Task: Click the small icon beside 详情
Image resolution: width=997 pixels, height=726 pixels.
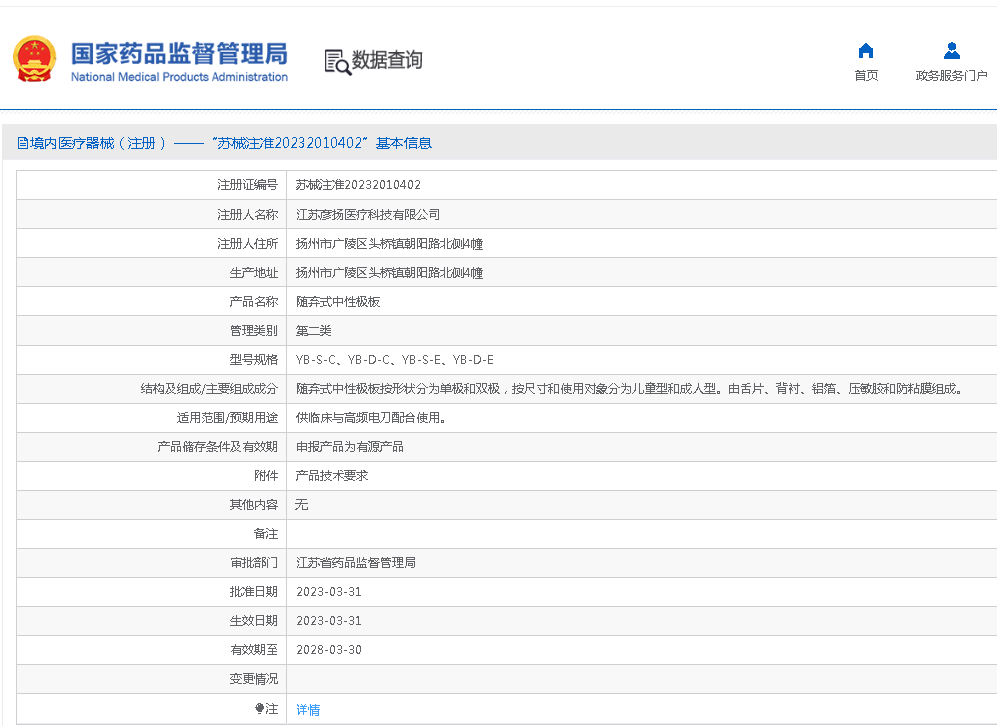Action: tap(262, 709)
